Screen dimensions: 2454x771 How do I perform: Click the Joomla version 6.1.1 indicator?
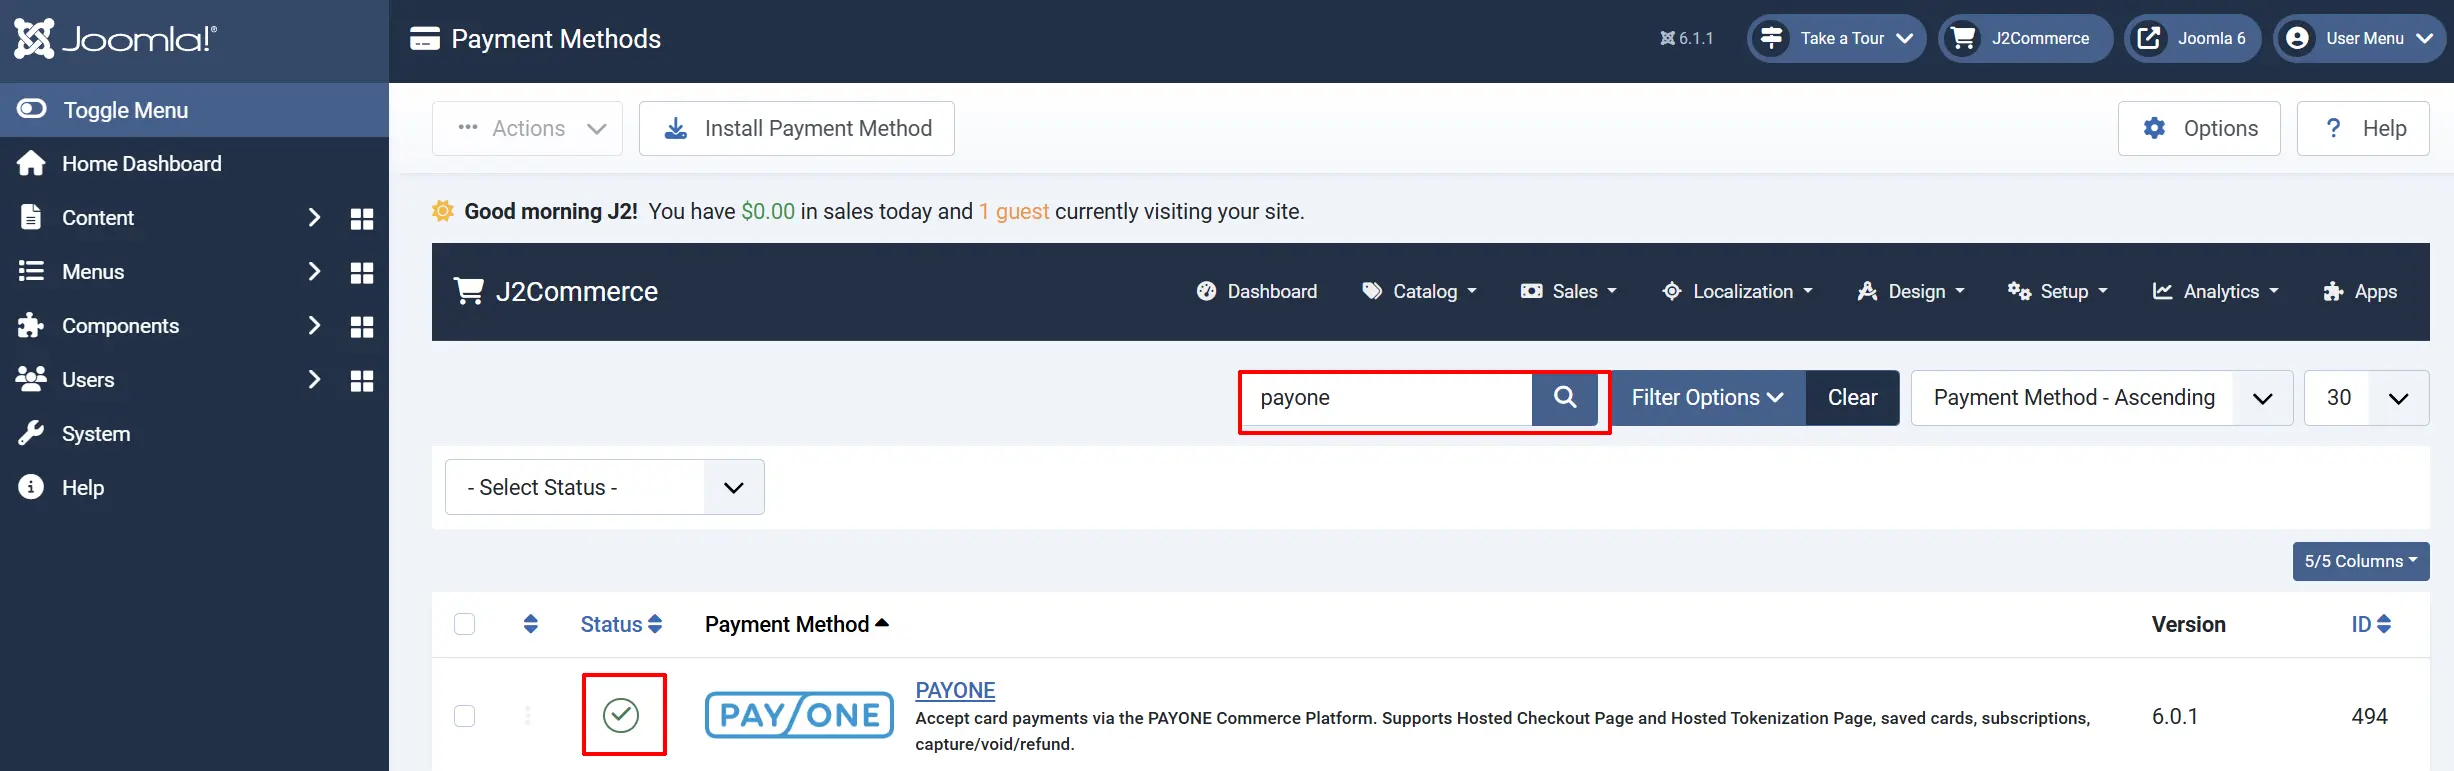(x=1686, y=38)
